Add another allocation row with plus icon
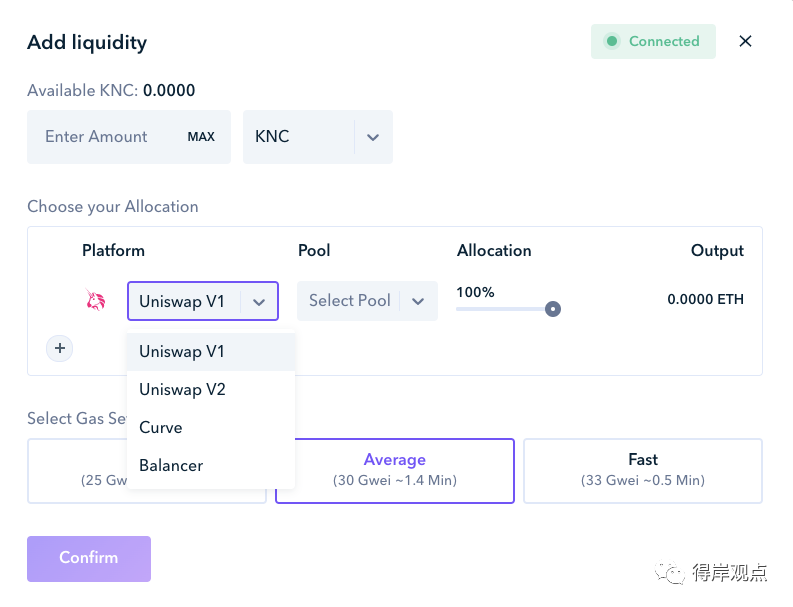 (60, 348)
